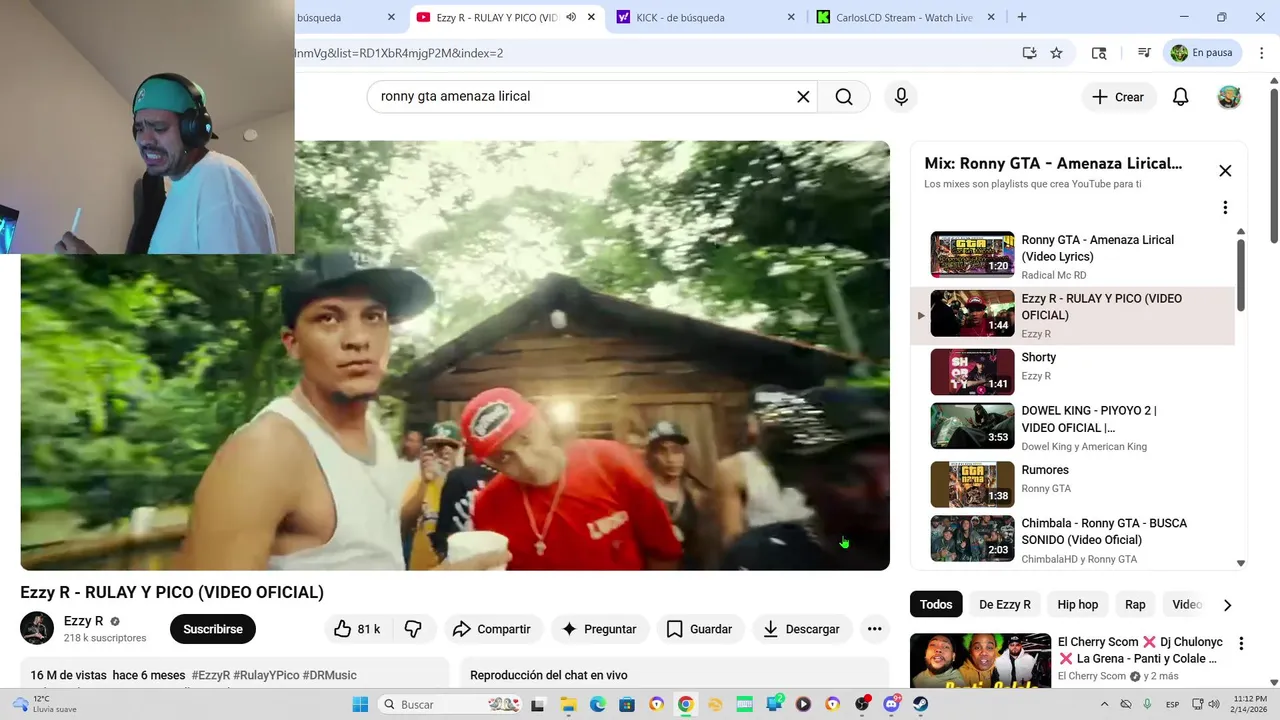Open the YouTube account avatar menu
Viewport: 1280px width, 720px height.
click(1229, 97)
